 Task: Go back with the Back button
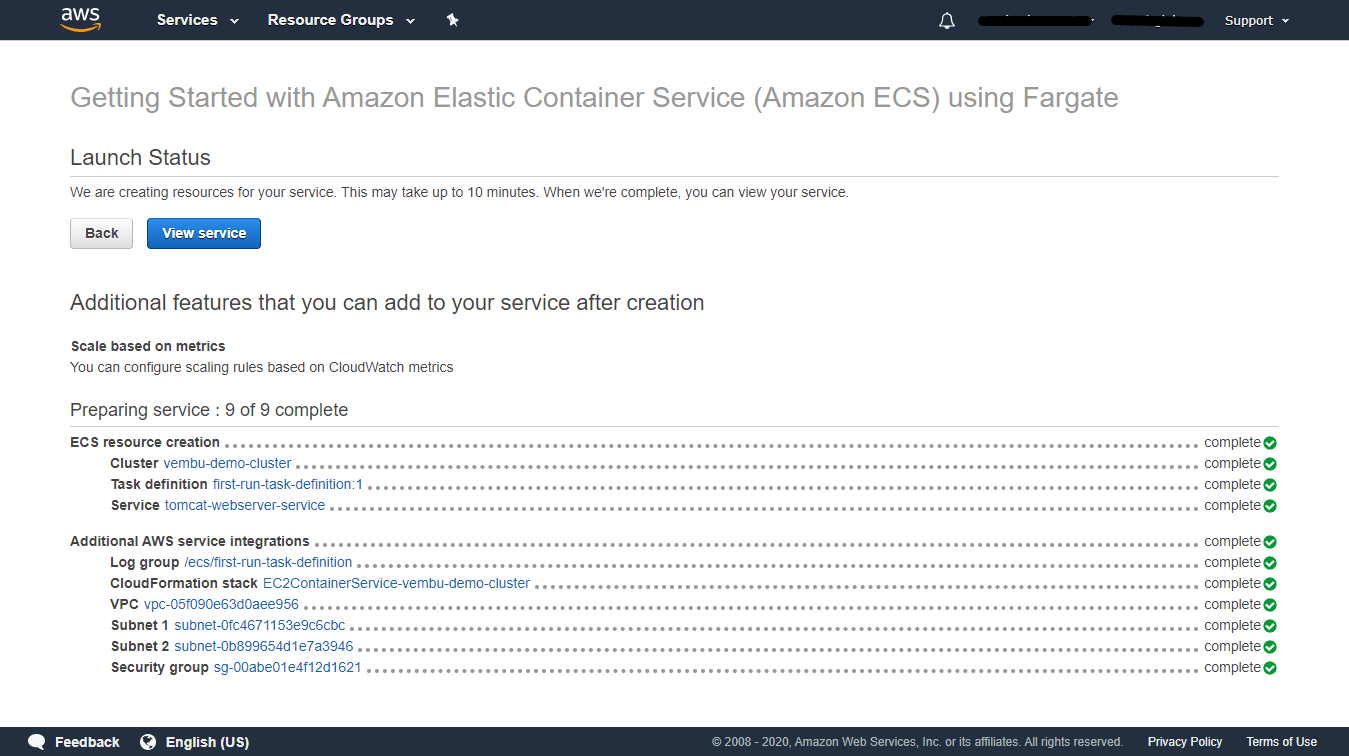point(101,233)
